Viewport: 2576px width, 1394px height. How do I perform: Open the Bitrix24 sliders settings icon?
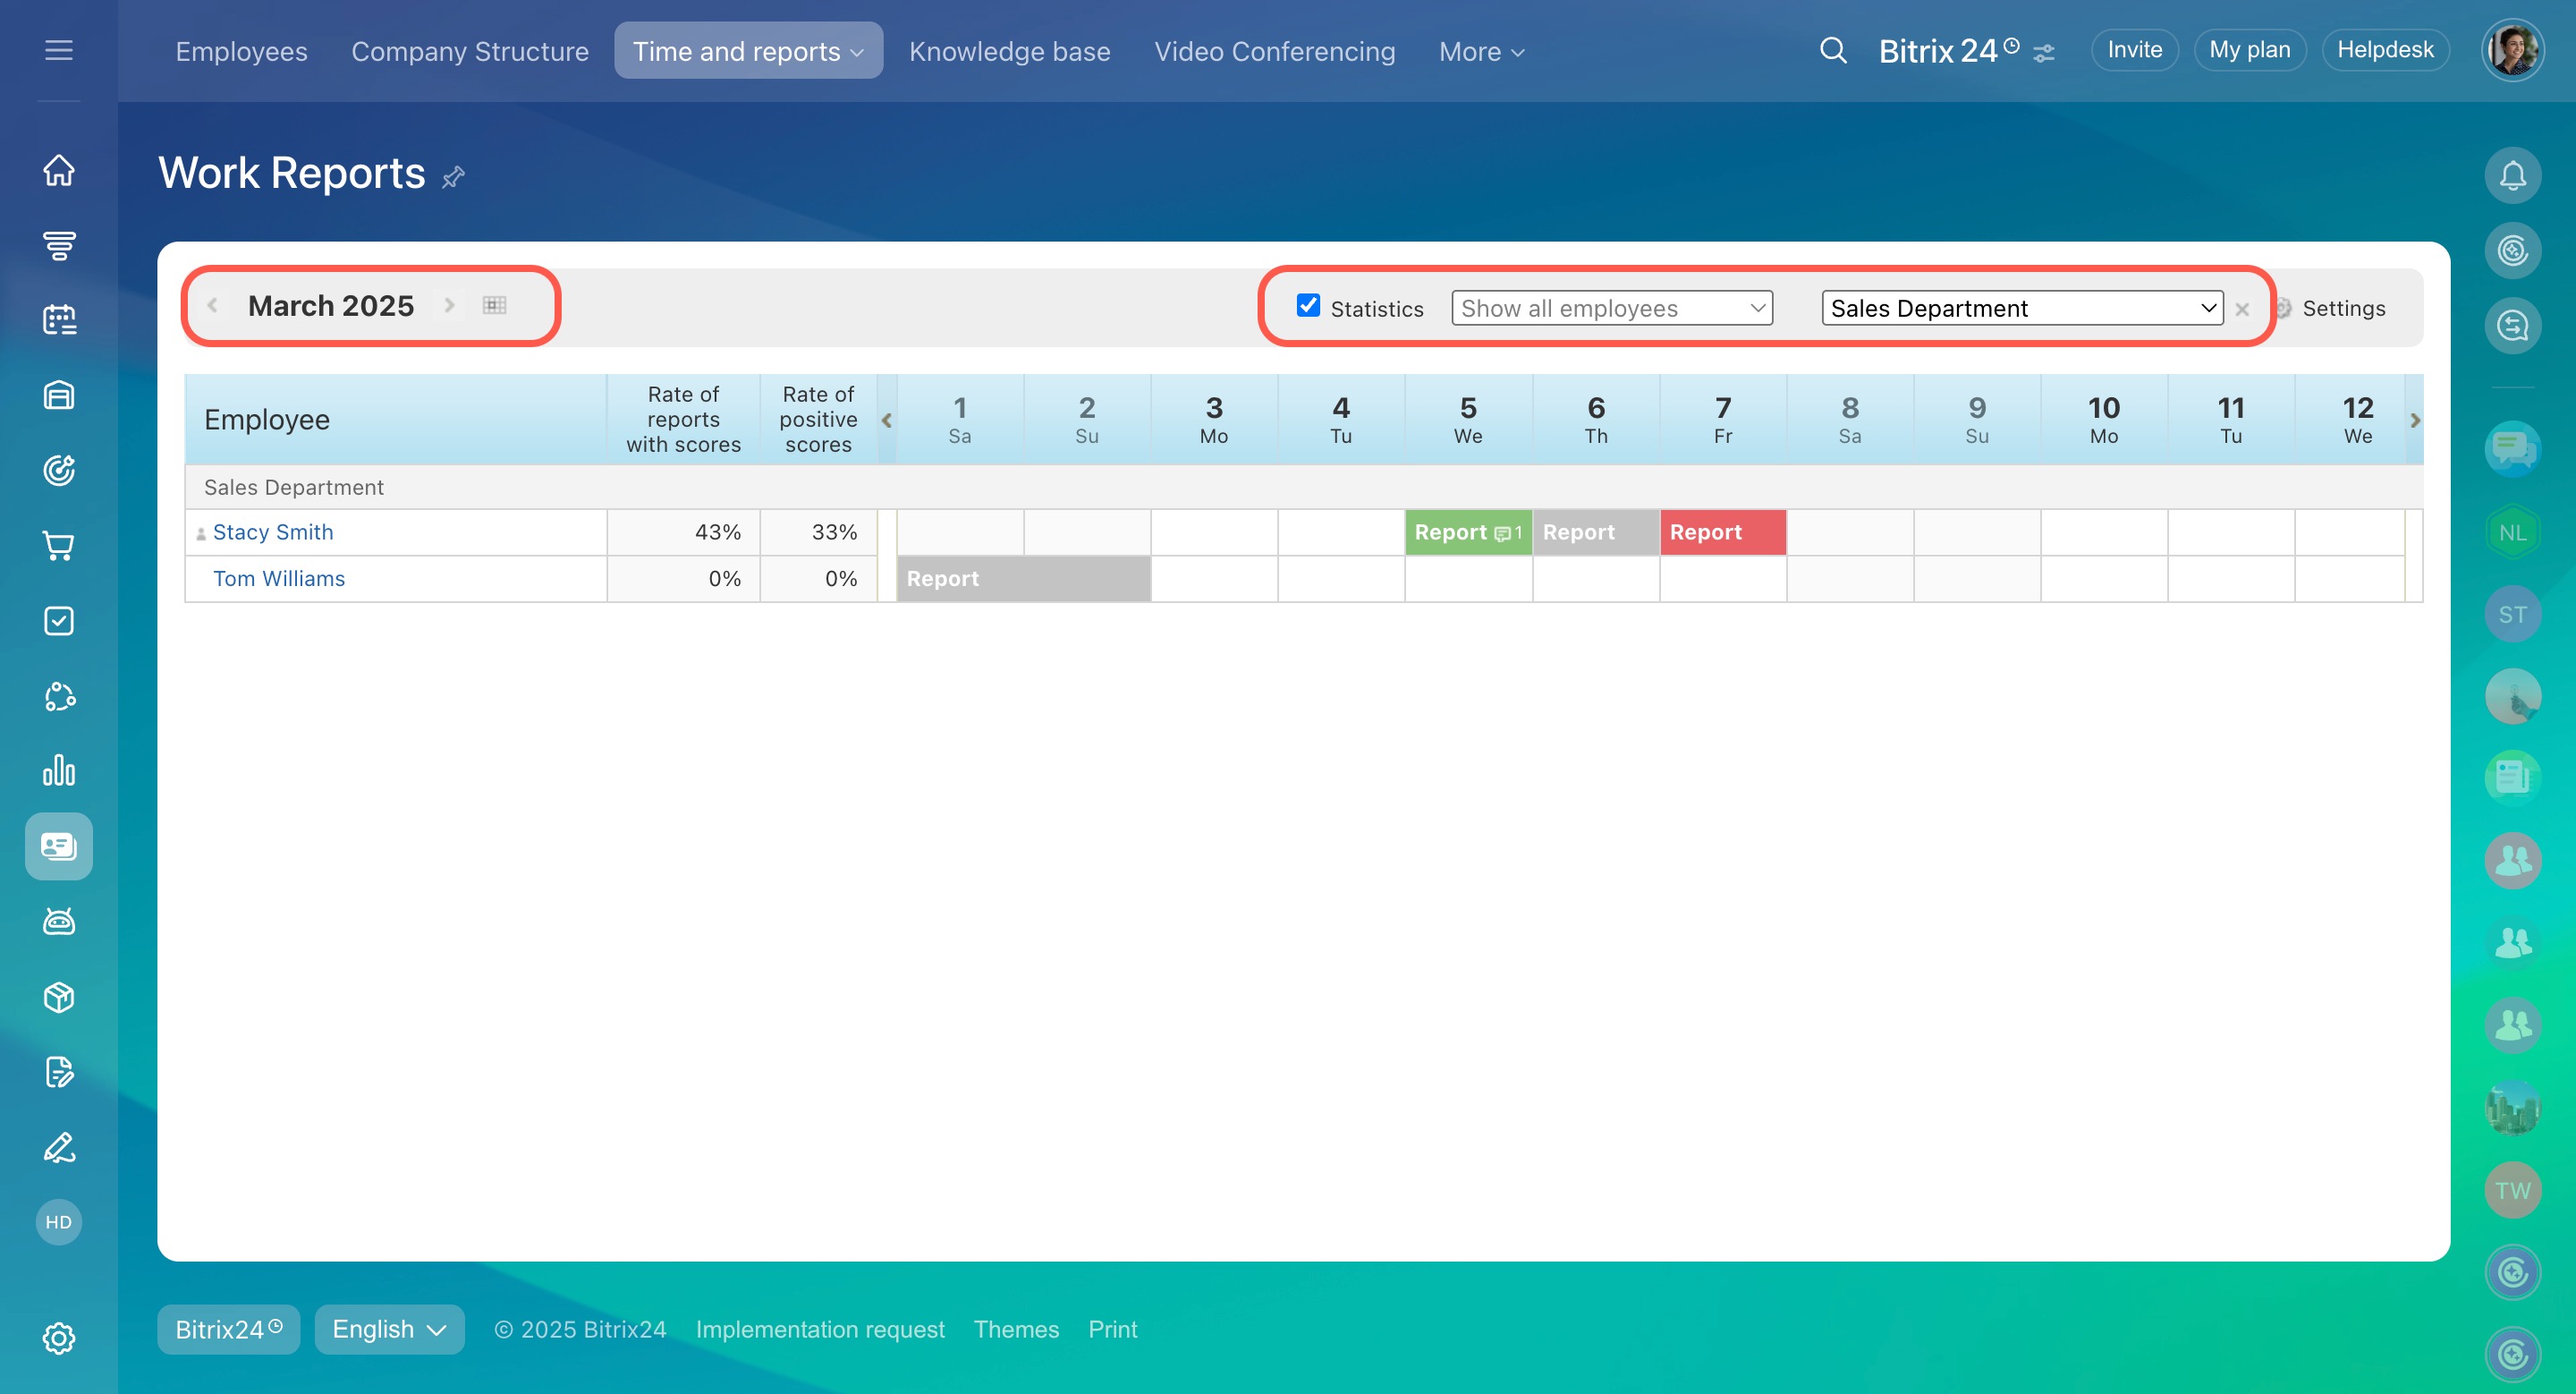coord(2044,52)
